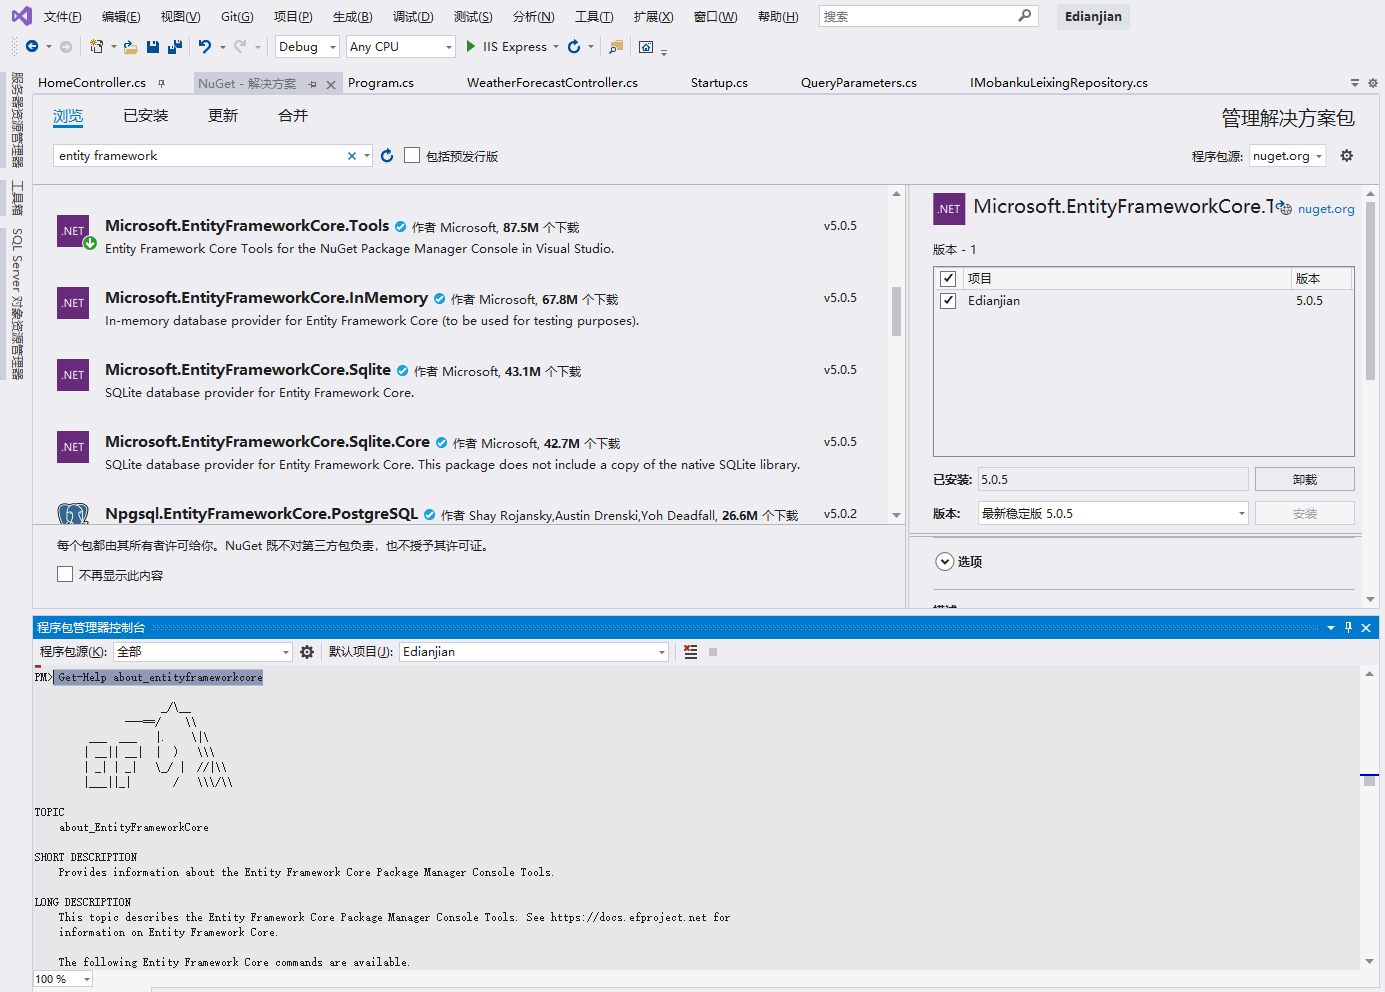This screenshot has height=992, width=1385.
Task: Clear the NuGet search box with X
Action: pos(352,156)
